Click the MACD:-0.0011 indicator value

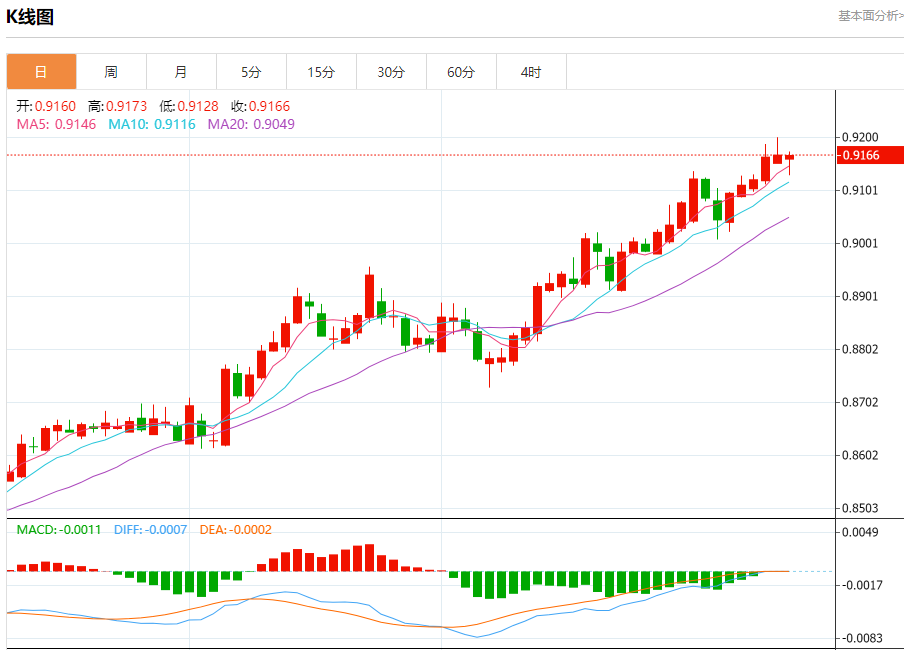pyautogui.click(x=59, y=529)
